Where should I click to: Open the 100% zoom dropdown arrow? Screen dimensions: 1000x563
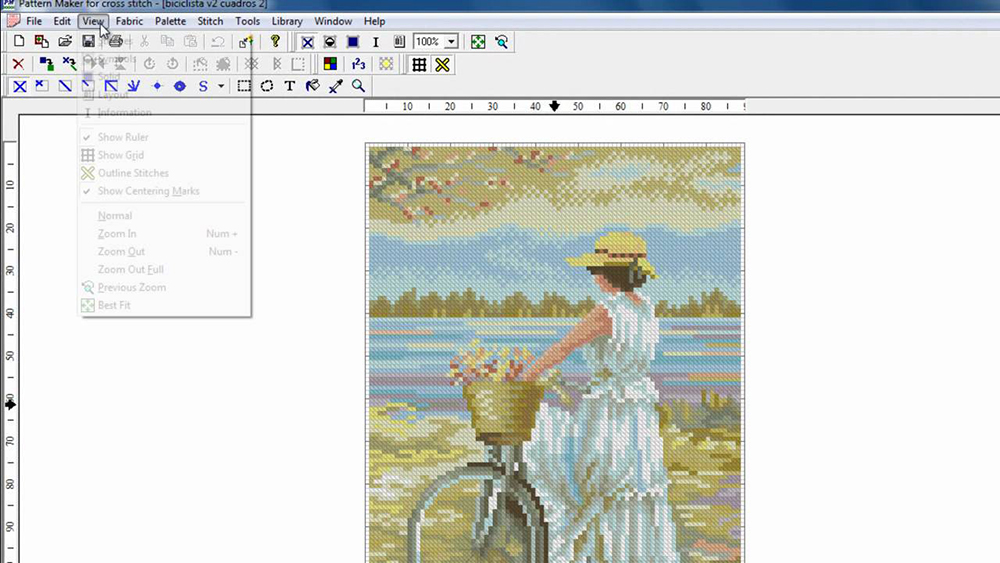pos(451,42)
